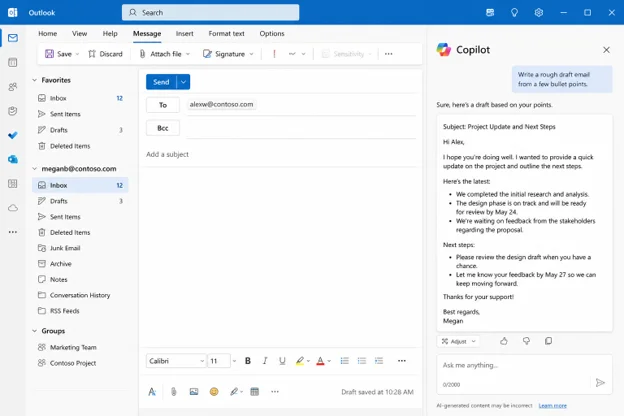Open the Mail view in the left rail
Screen dimensions: 624x416
(x=13, y=38)
